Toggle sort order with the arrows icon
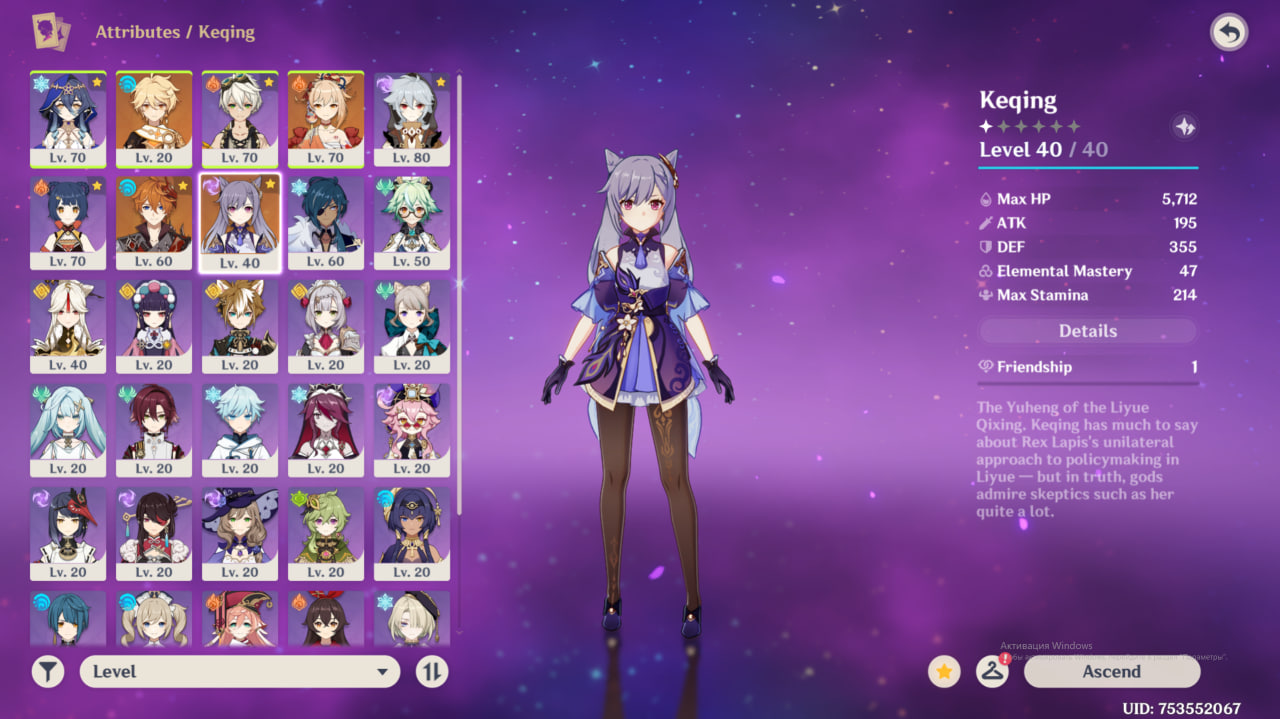Viewport: 1280px width, 719px height. (x=432, y=671)
